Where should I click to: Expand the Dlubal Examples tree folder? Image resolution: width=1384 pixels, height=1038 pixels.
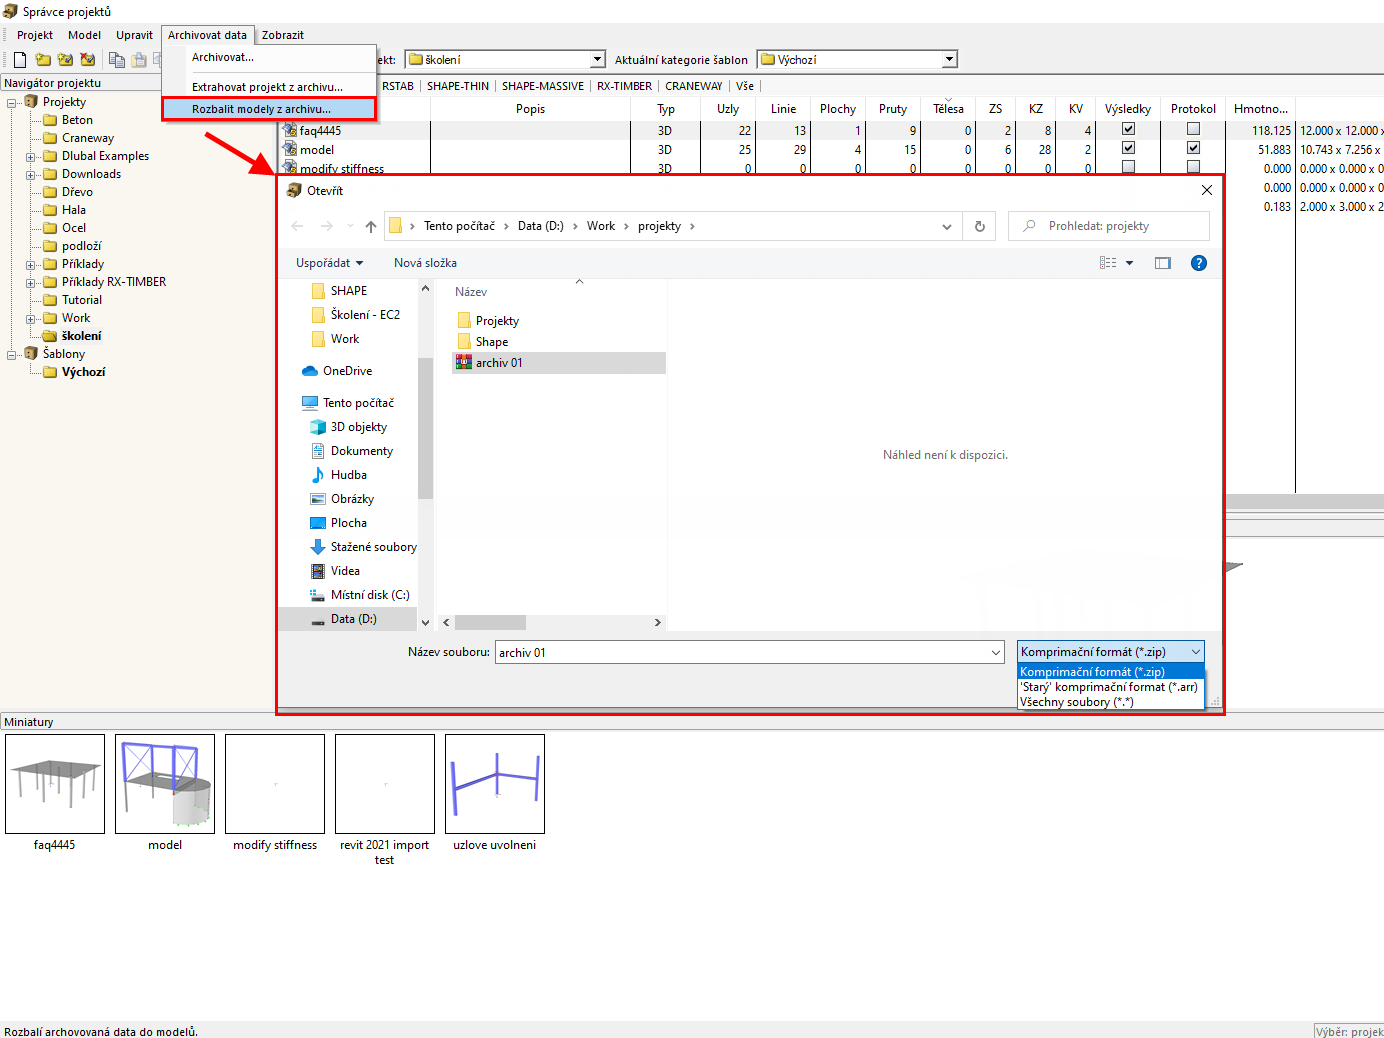(30, 157)
